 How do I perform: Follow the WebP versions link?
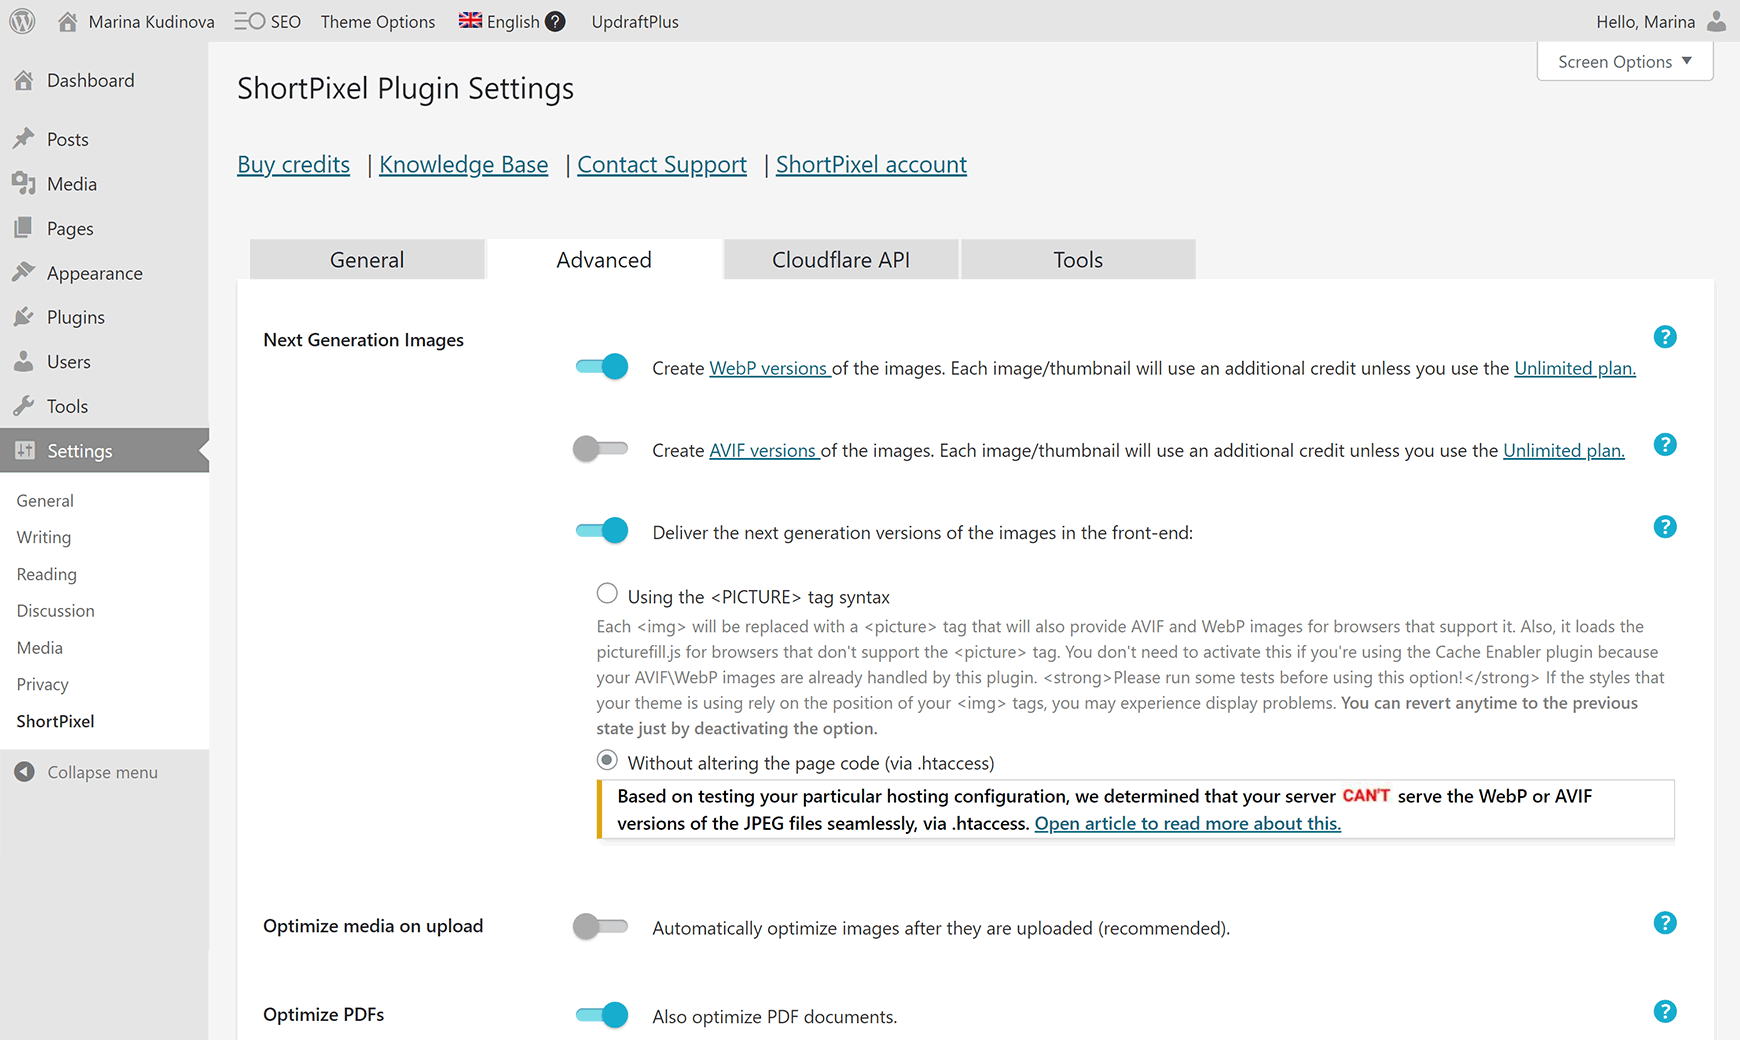(769, 368)
